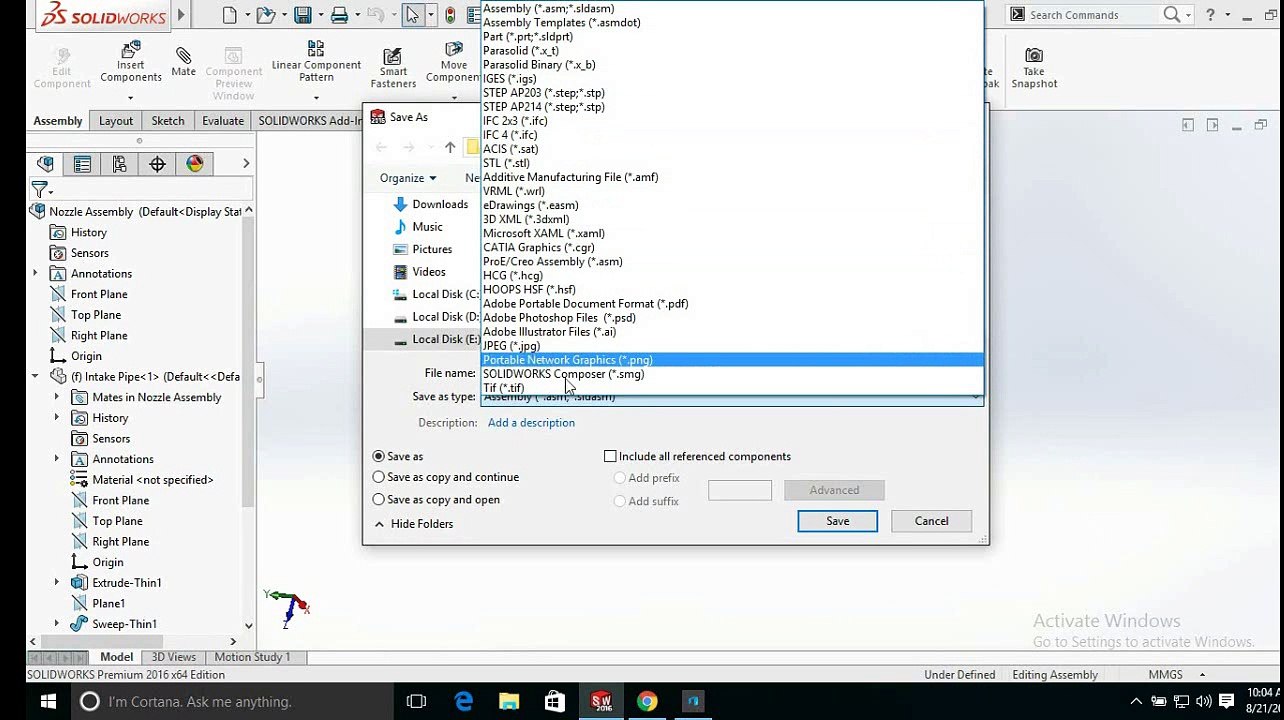Open the DisplayManager color sphere tab
The height and width of the screenshot is (720, 1284).
pyautogui.click(x=194, y=164)
